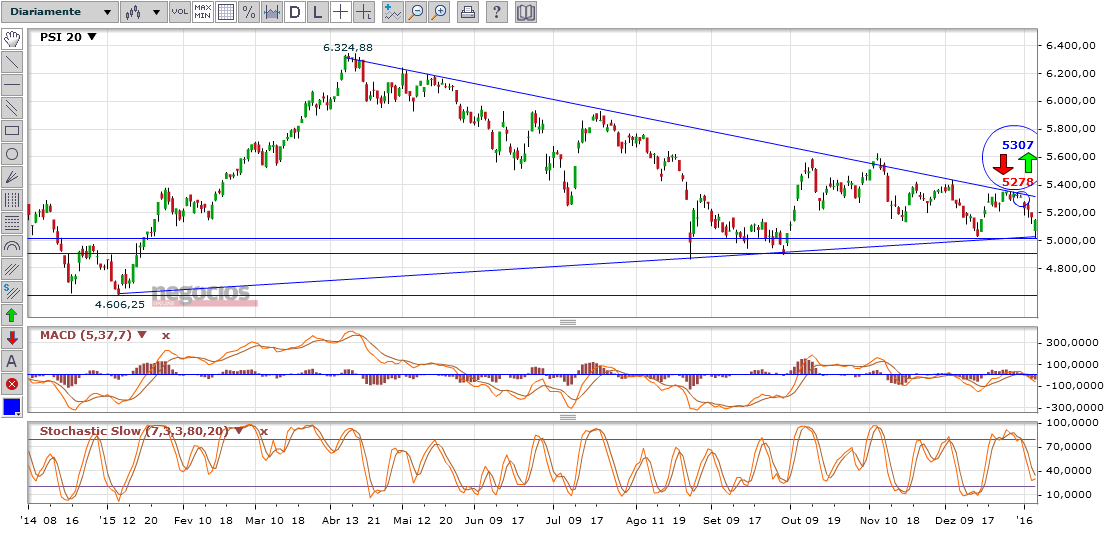Viewport: 1118px width, 537px height.
Task: Select the text annotation 'A' tool
Action: (12, 361)
